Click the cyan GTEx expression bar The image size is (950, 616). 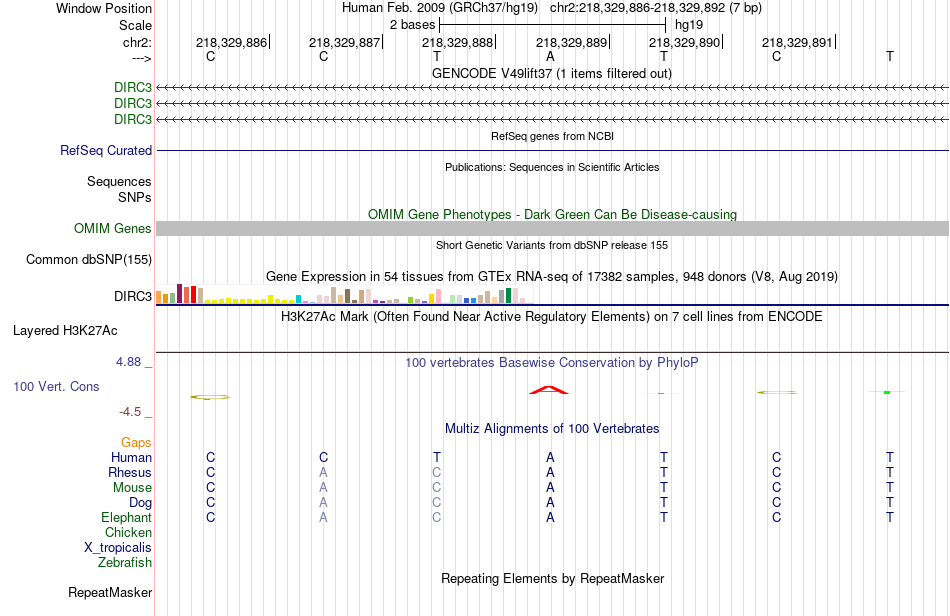point(298,299)
